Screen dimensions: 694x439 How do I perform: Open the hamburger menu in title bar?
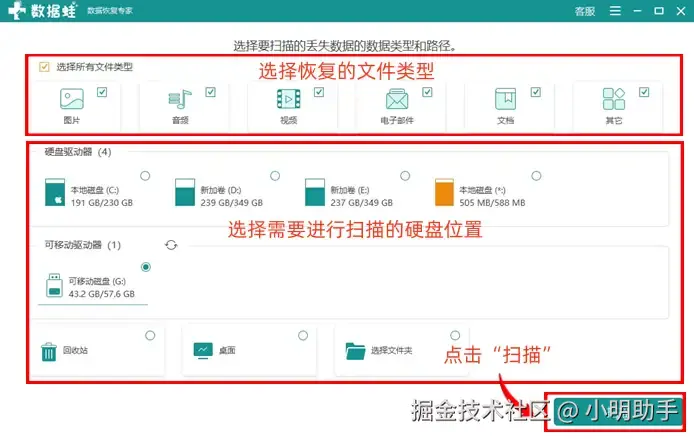click(x=615, y=11)
